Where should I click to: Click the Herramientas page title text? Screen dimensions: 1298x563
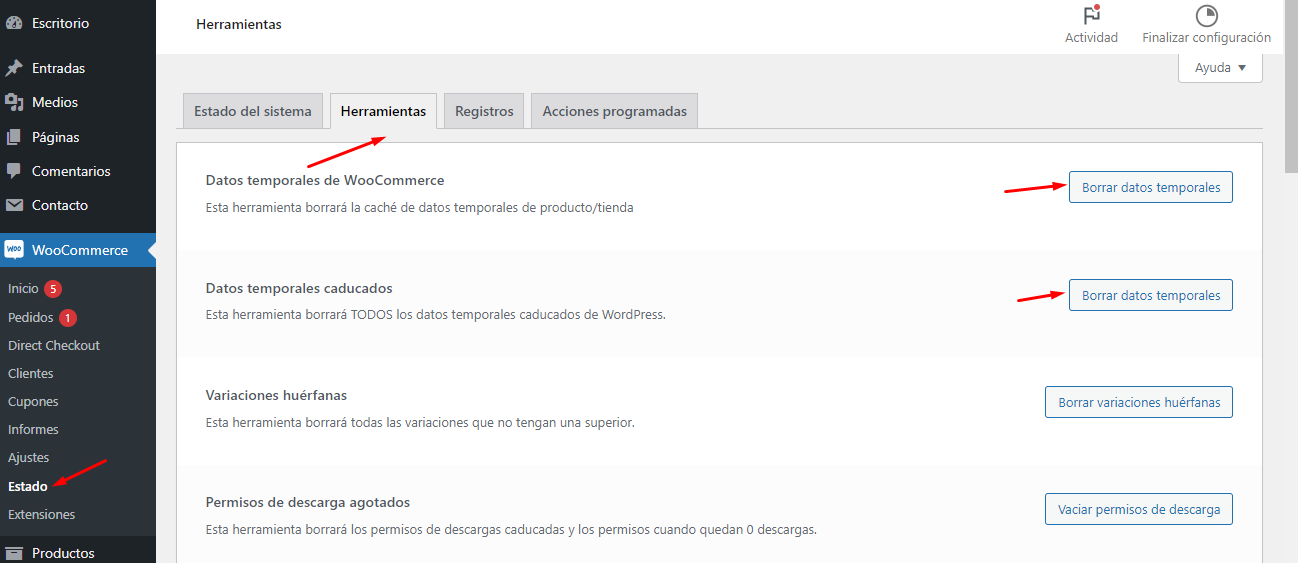coord(239,24)
